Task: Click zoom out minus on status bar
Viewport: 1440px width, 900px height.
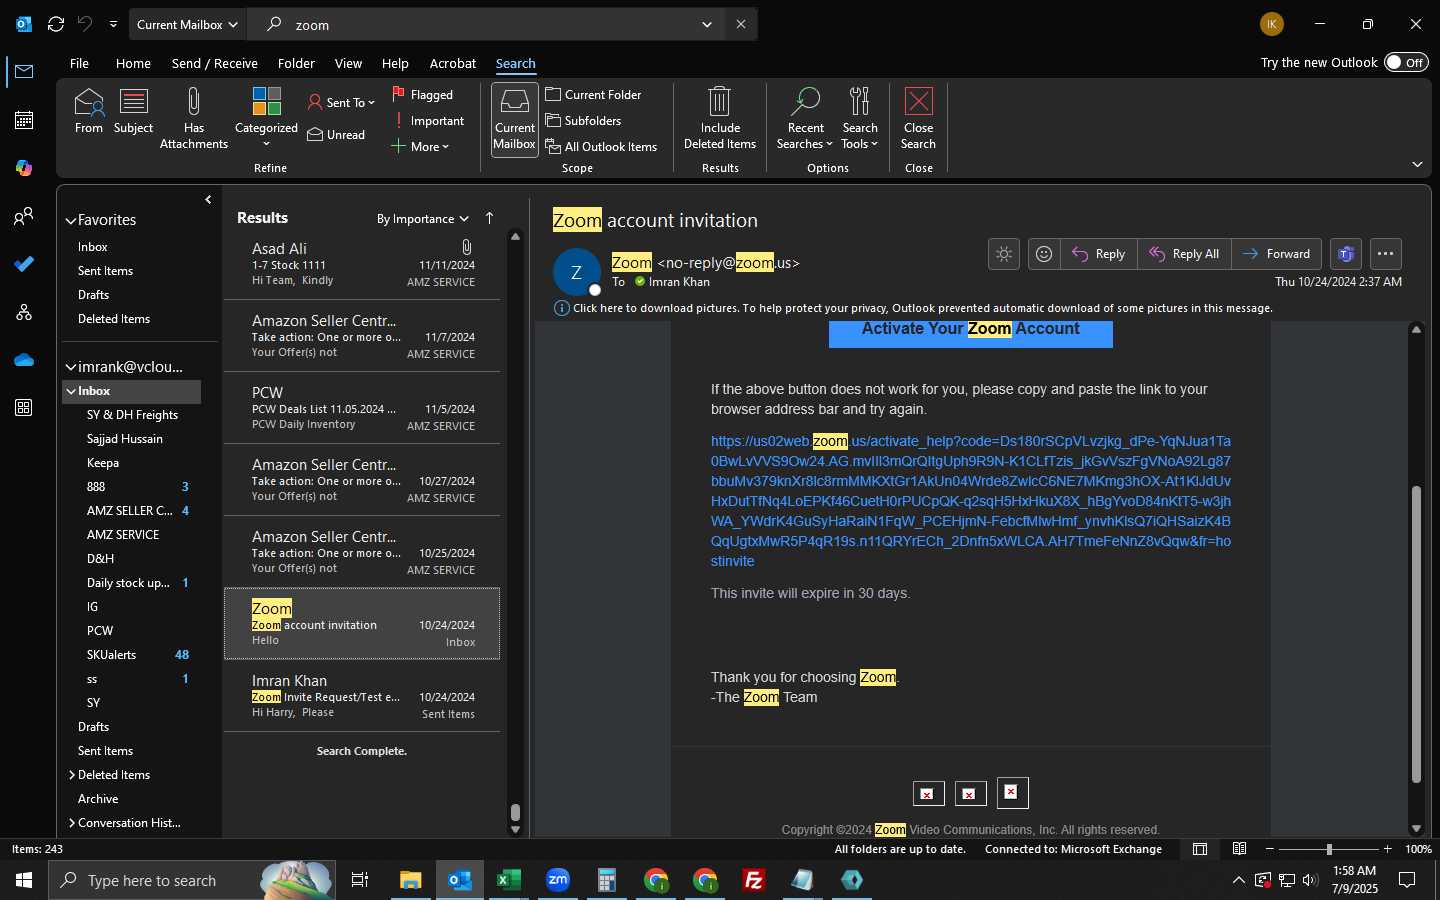Action: point(1270,849)
